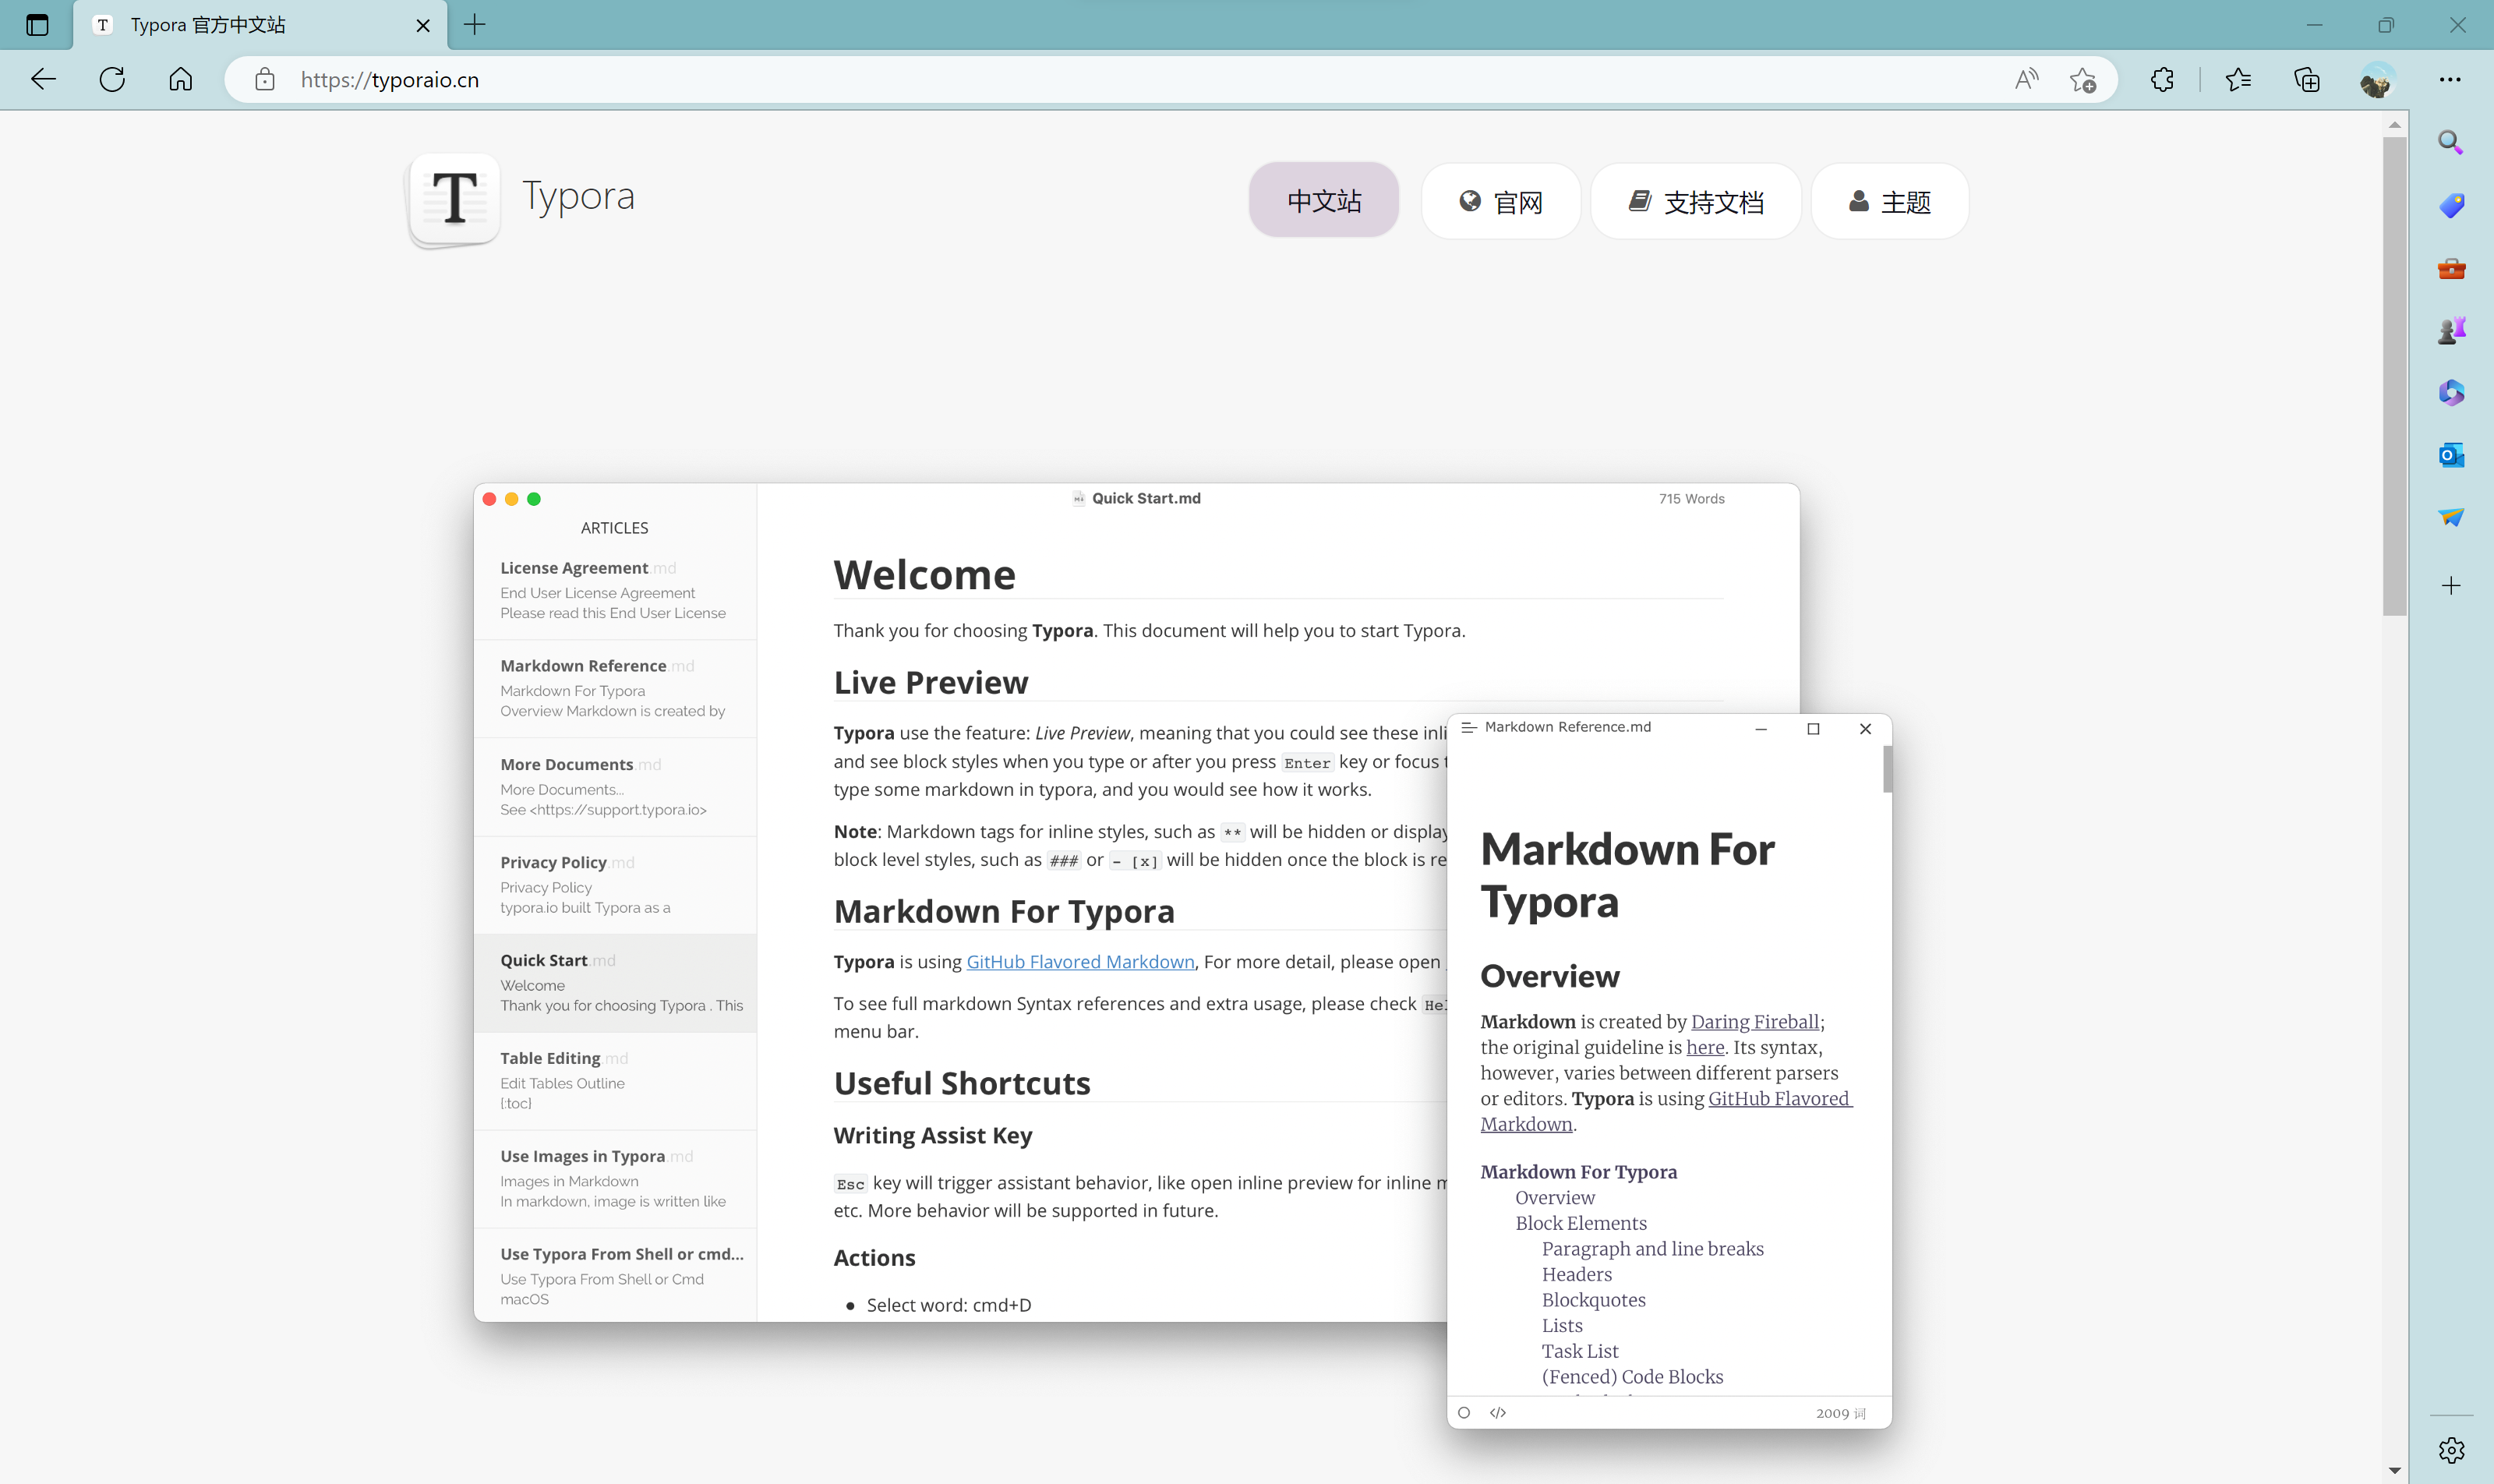This screenshot has width=2494, height=1484.
Task: Open the browser extensions puzzle icon
Action: click(2162, 80)
